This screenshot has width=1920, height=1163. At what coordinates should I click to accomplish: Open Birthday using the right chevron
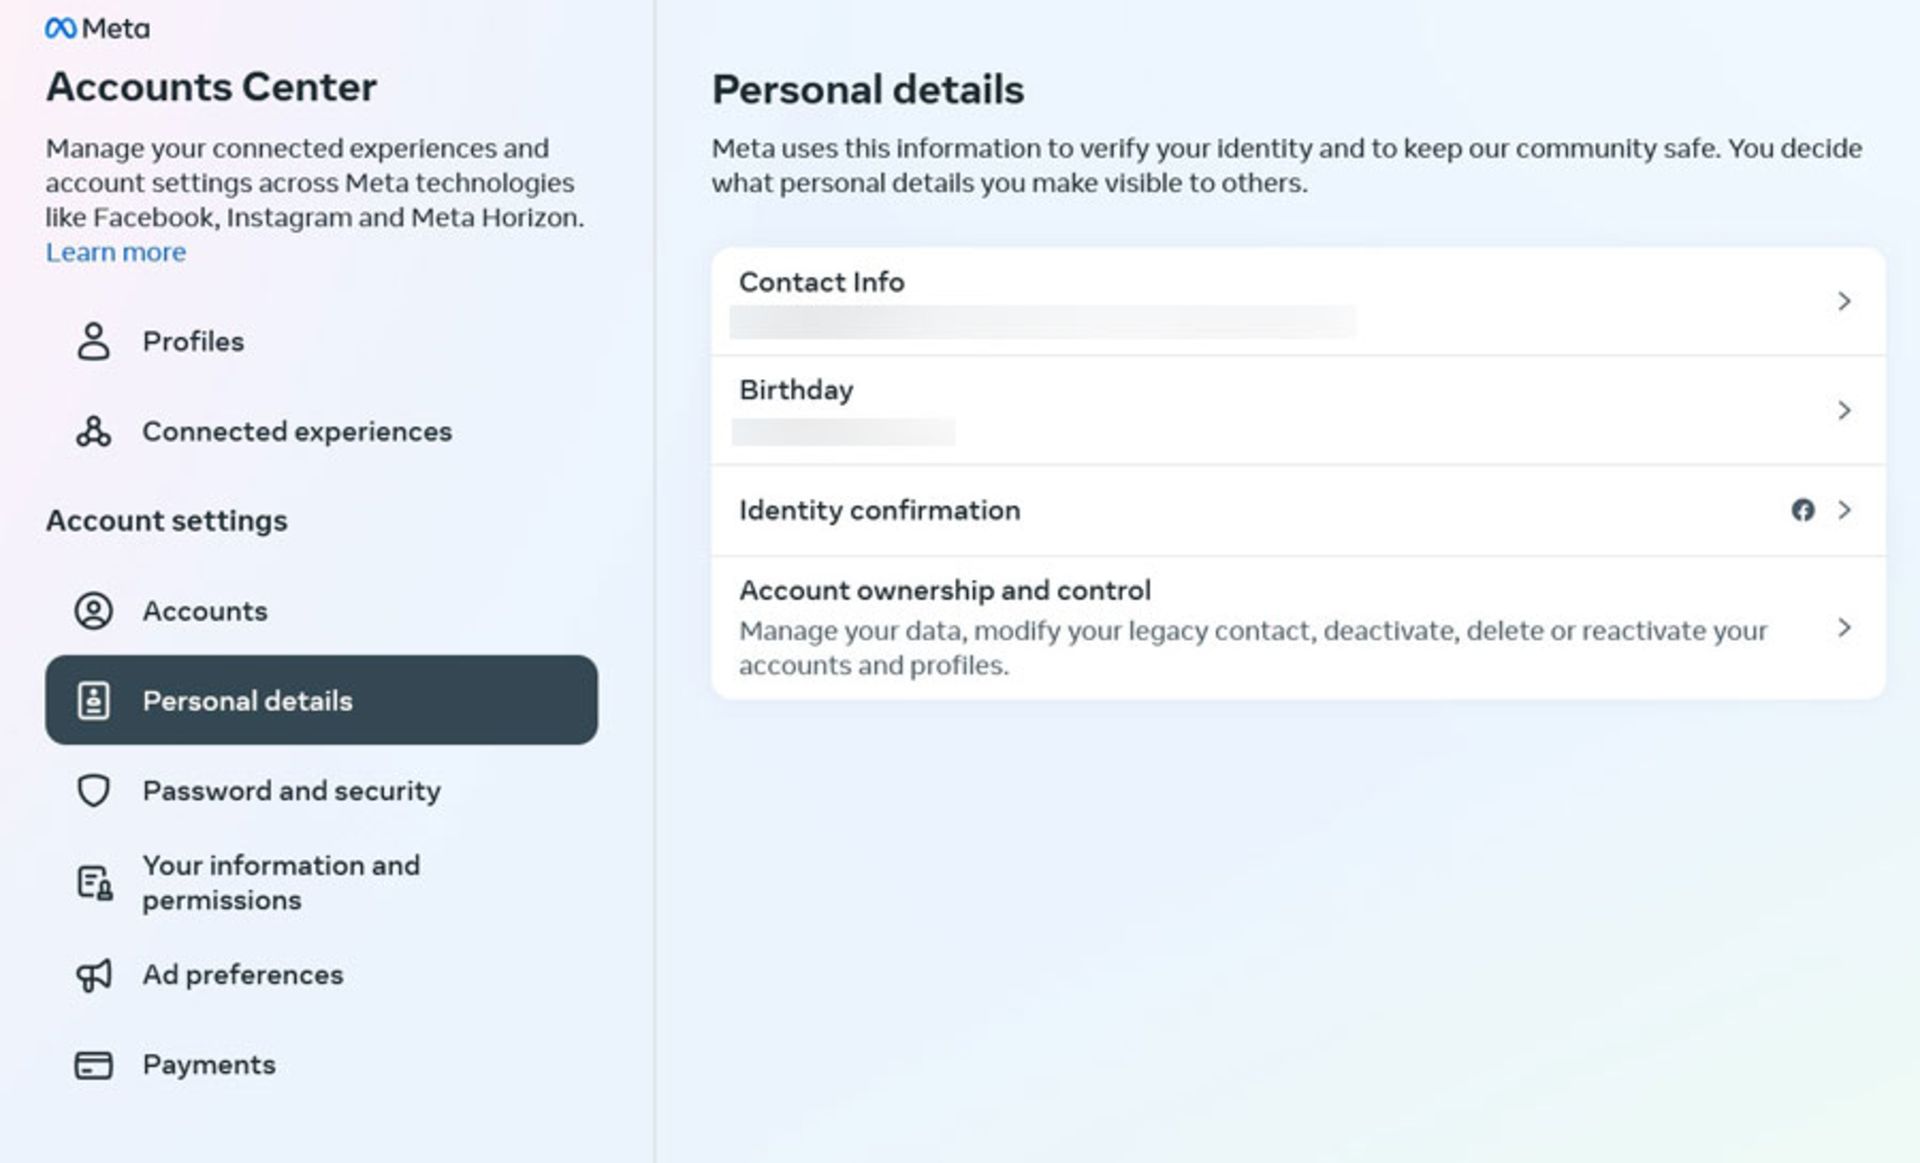pyautogui.click(x=1844, y=410)
